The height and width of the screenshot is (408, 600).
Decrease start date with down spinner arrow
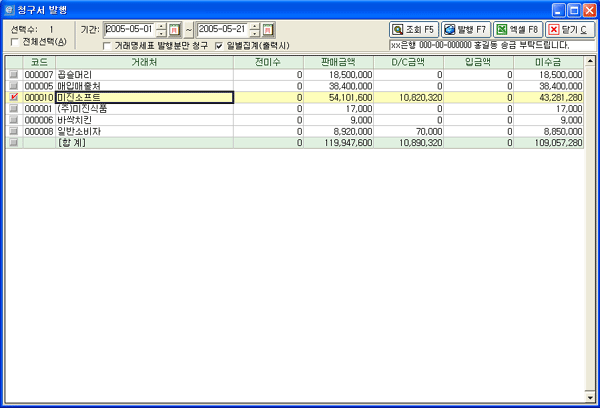(162, 33)
